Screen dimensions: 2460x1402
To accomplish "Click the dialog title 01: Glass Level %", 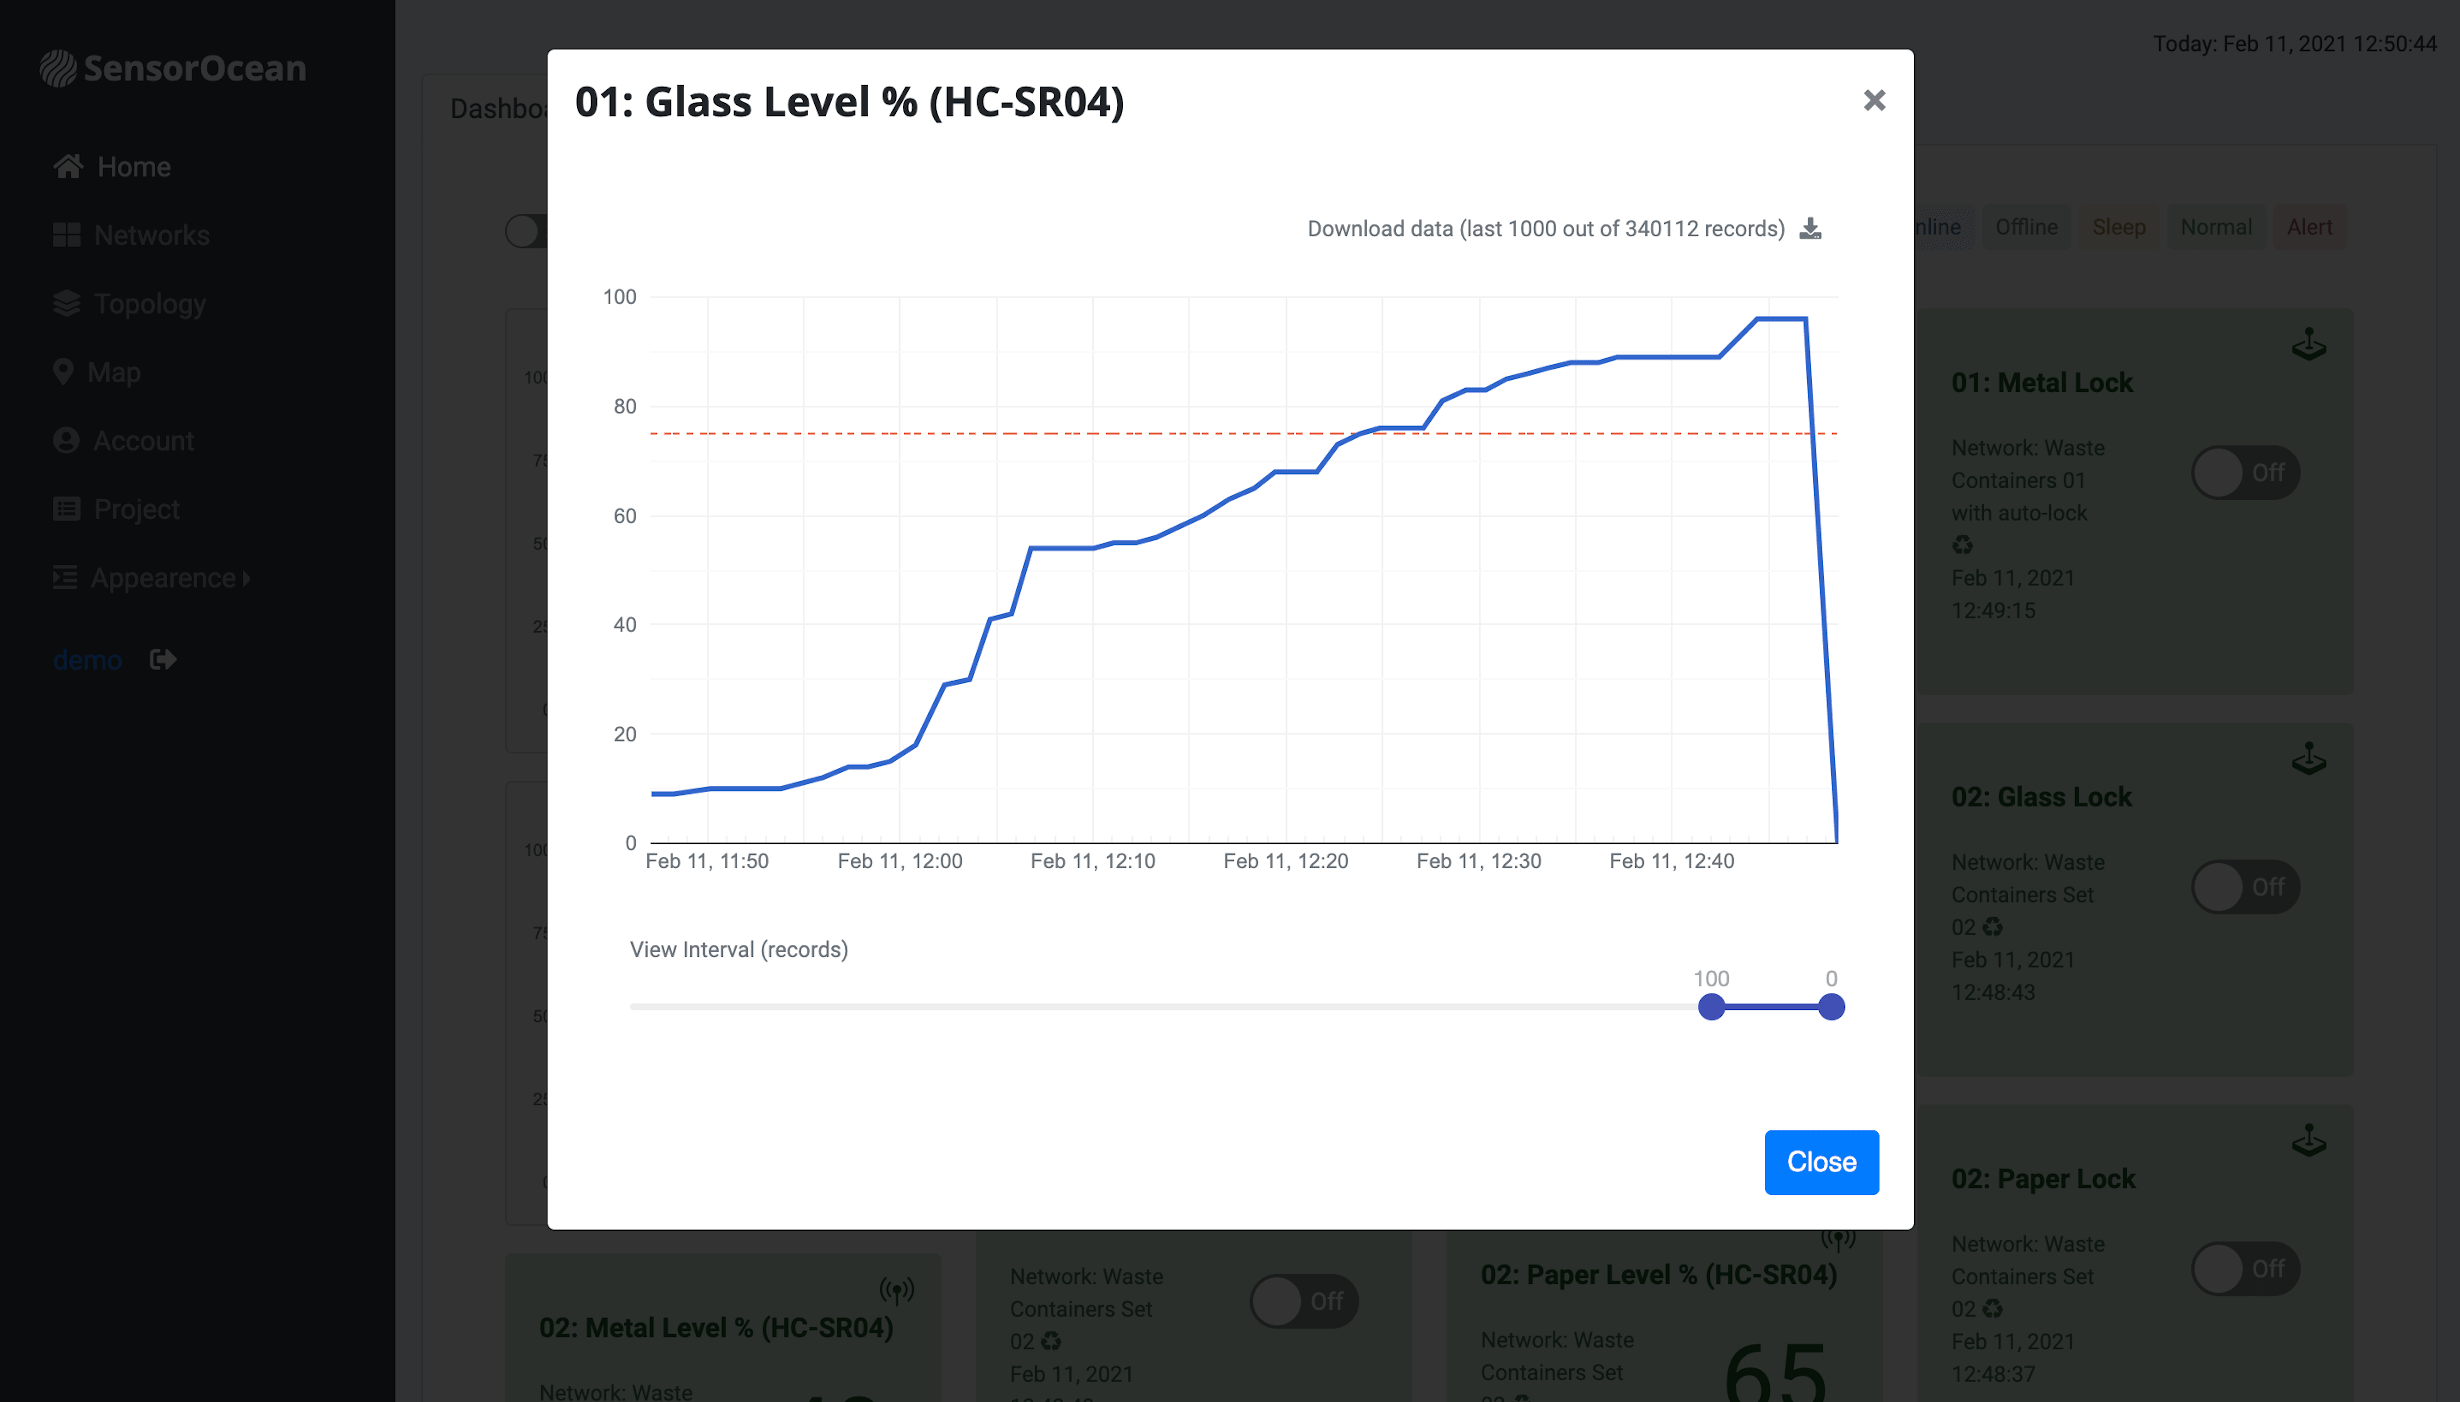I will point(849,102).
